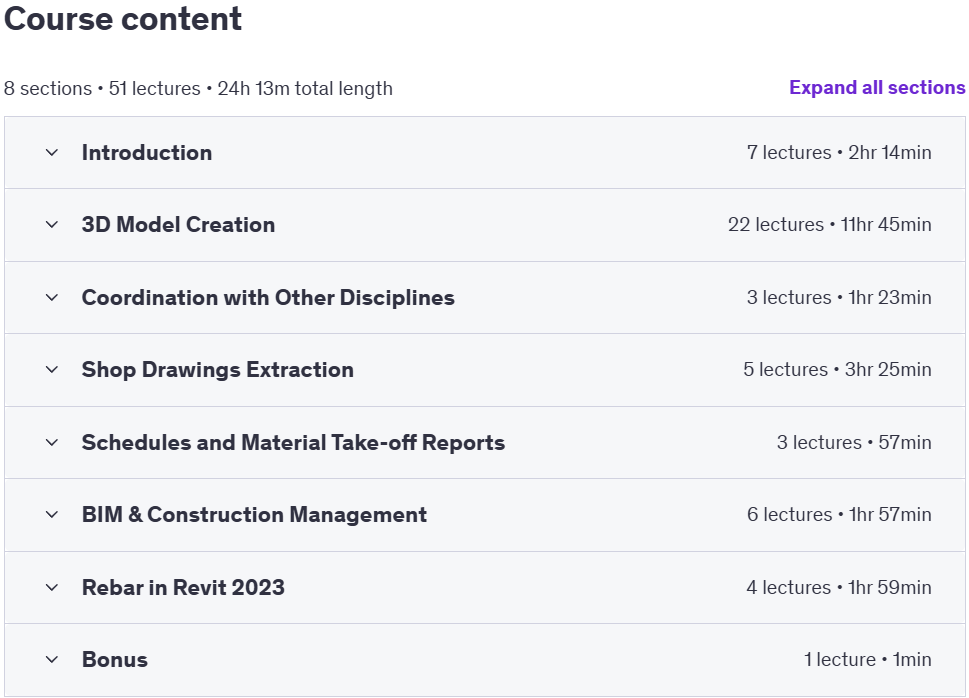
Task: Select the 3D Model Creation title
Action: [x=179, y=224]
